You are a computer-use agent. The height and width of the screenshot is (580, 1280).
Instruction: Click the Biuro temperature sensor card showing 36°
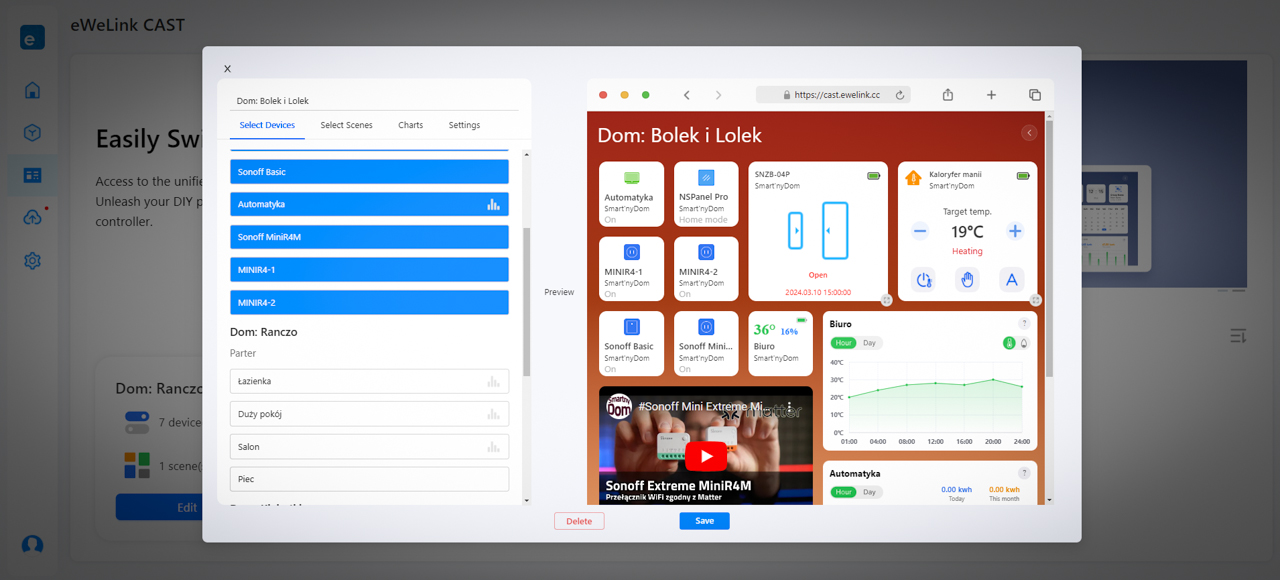coord(781,344)
